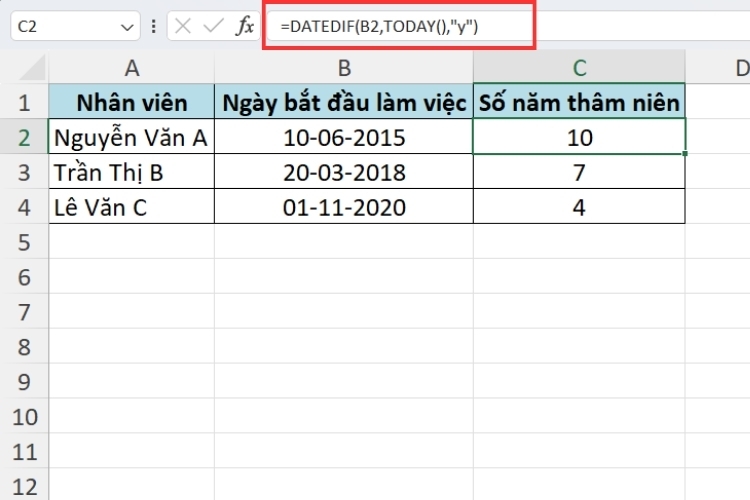Select cell 'Trần Thị B'
750x500 pixels.
pyautogui.click(x=132, y=172)
